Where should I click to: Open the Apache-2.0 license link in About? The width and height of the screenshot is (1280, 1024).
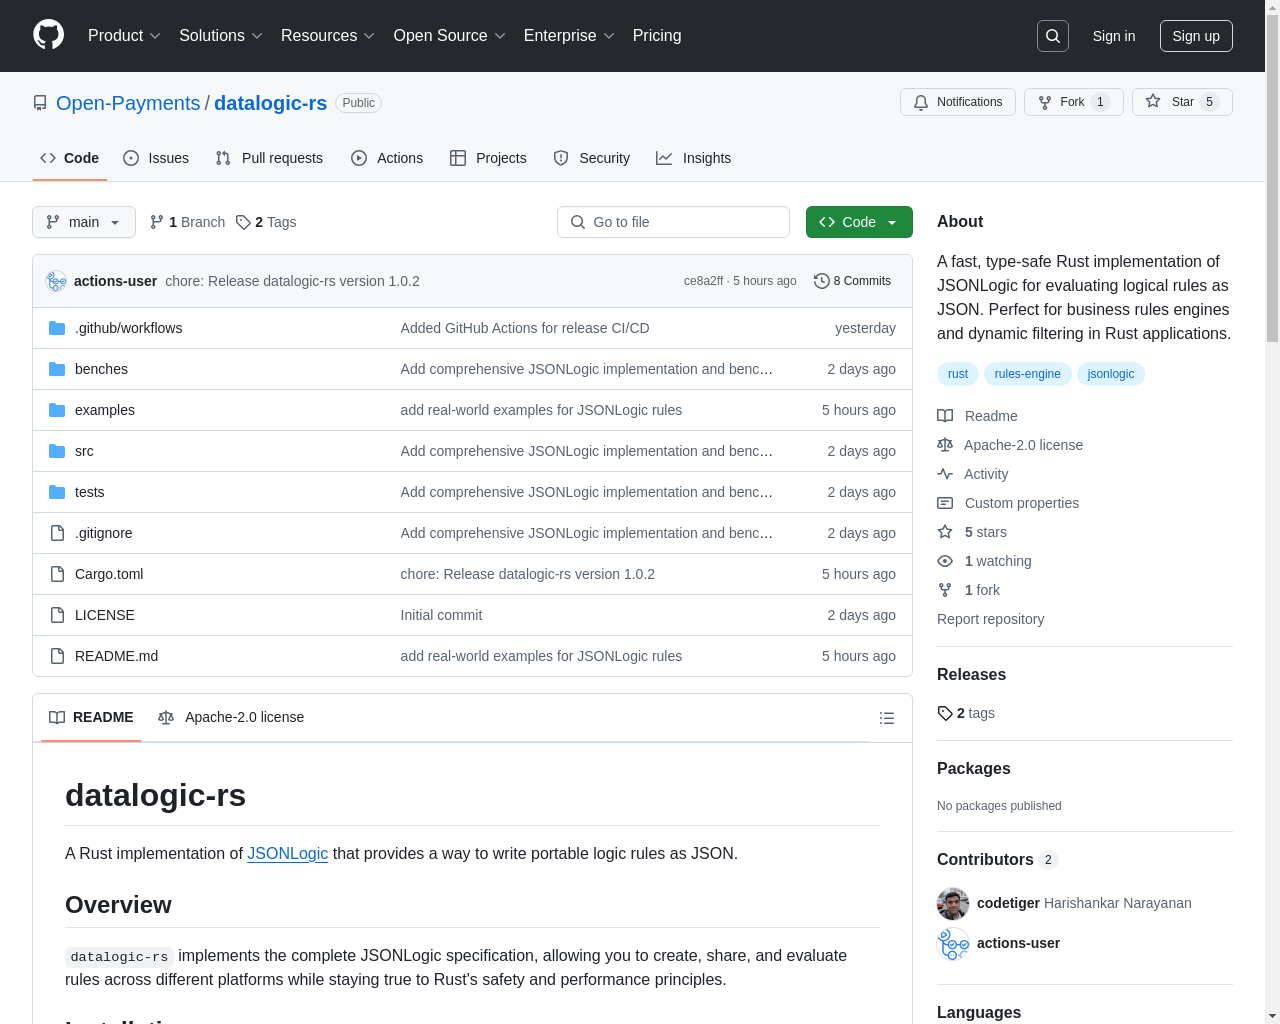[x=1010, y=445]
